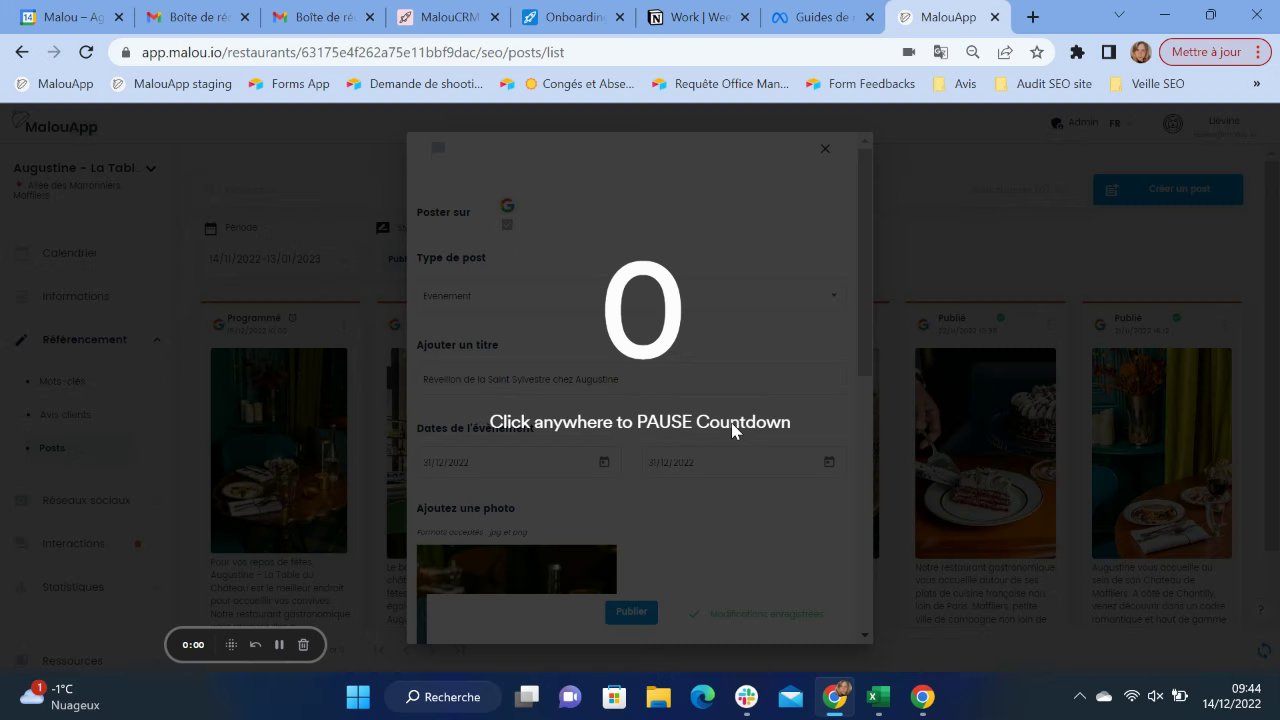1280x720 pixels.
Task: Switch to the Work | Wee Notion tab
Action: (x=696, y=17)
